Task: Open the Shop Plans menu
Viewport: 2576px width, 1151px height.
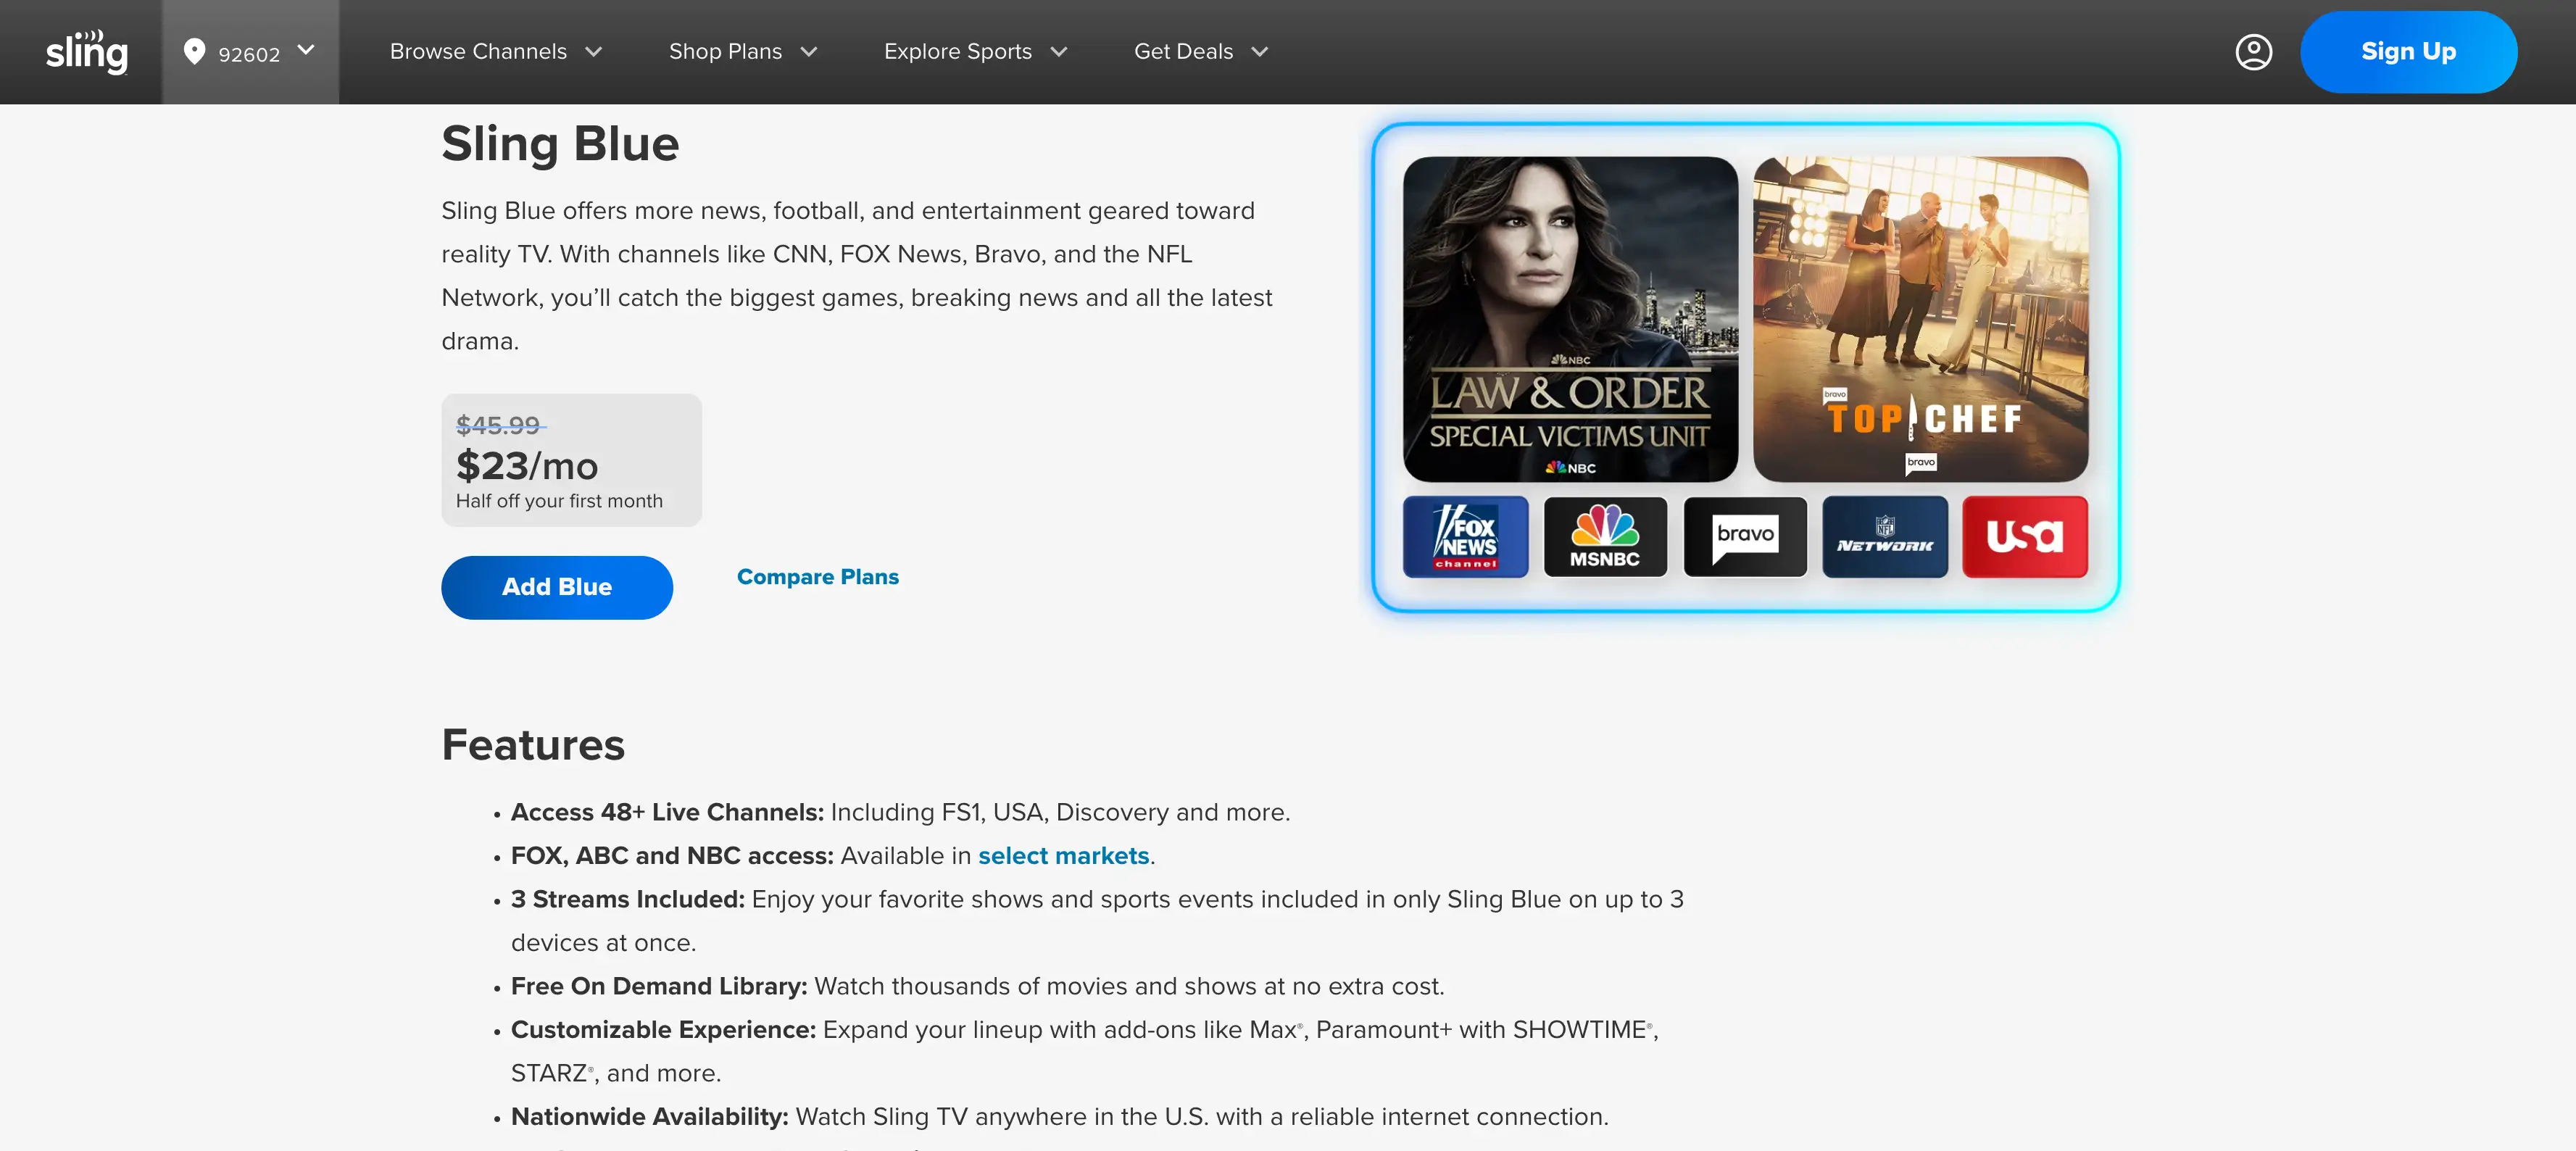Action: pyautogui.click(x=725, y=51)
